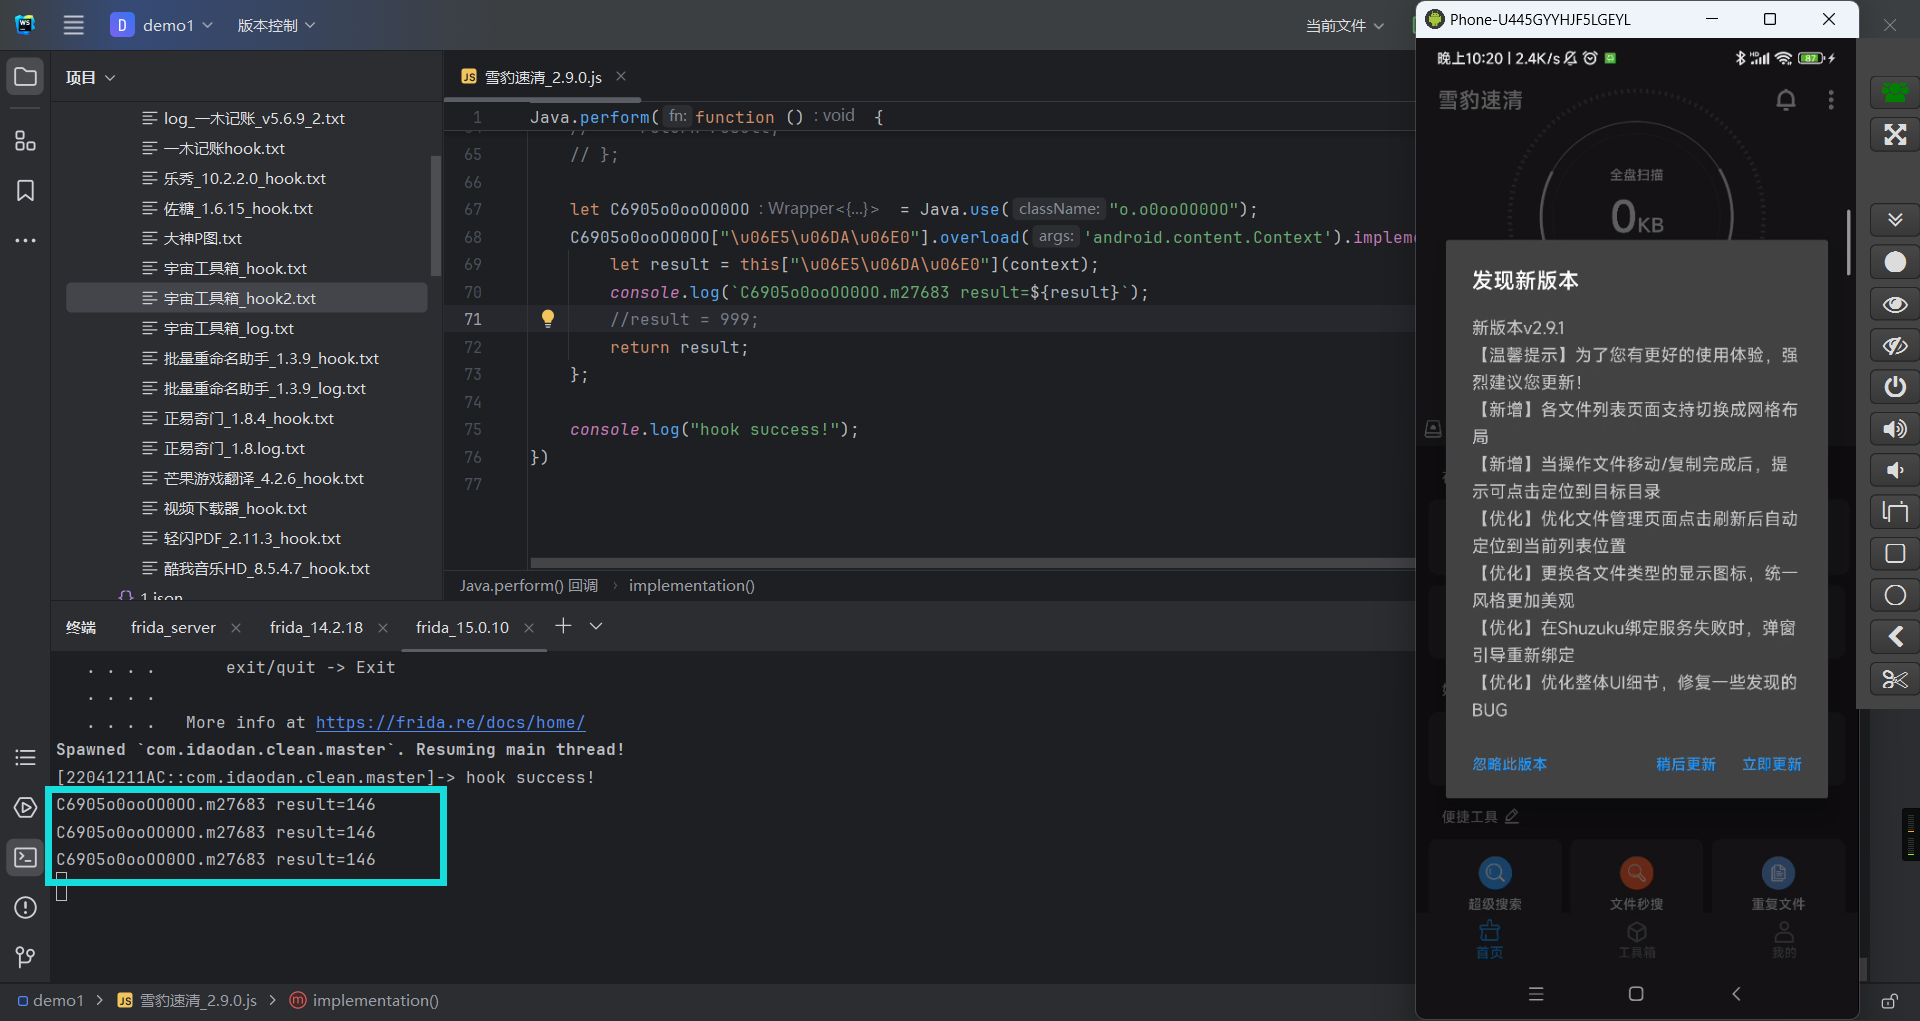Decrease volume in phone toolbar
The width and height of the screenshot is (1920, 1021).
[x=1895, y=470]
